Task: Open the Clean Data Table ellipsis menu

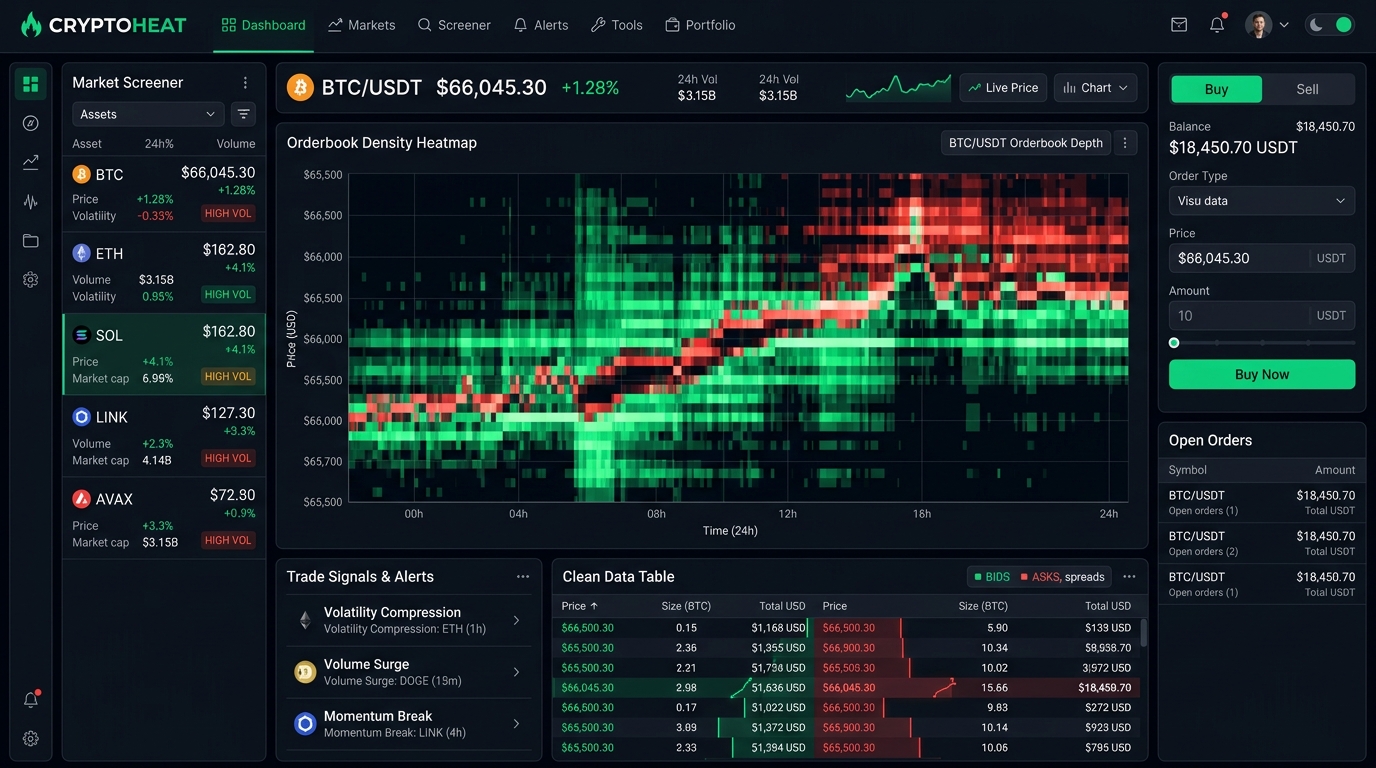Action: click(x=1129, y=577)
